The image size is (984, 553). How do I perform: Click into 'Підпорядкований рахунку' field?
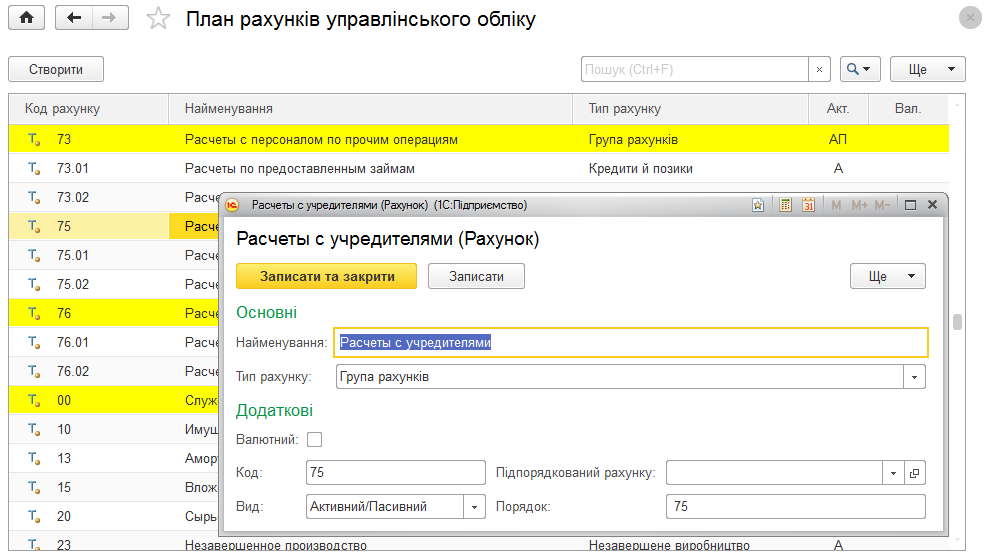[774, 473]
